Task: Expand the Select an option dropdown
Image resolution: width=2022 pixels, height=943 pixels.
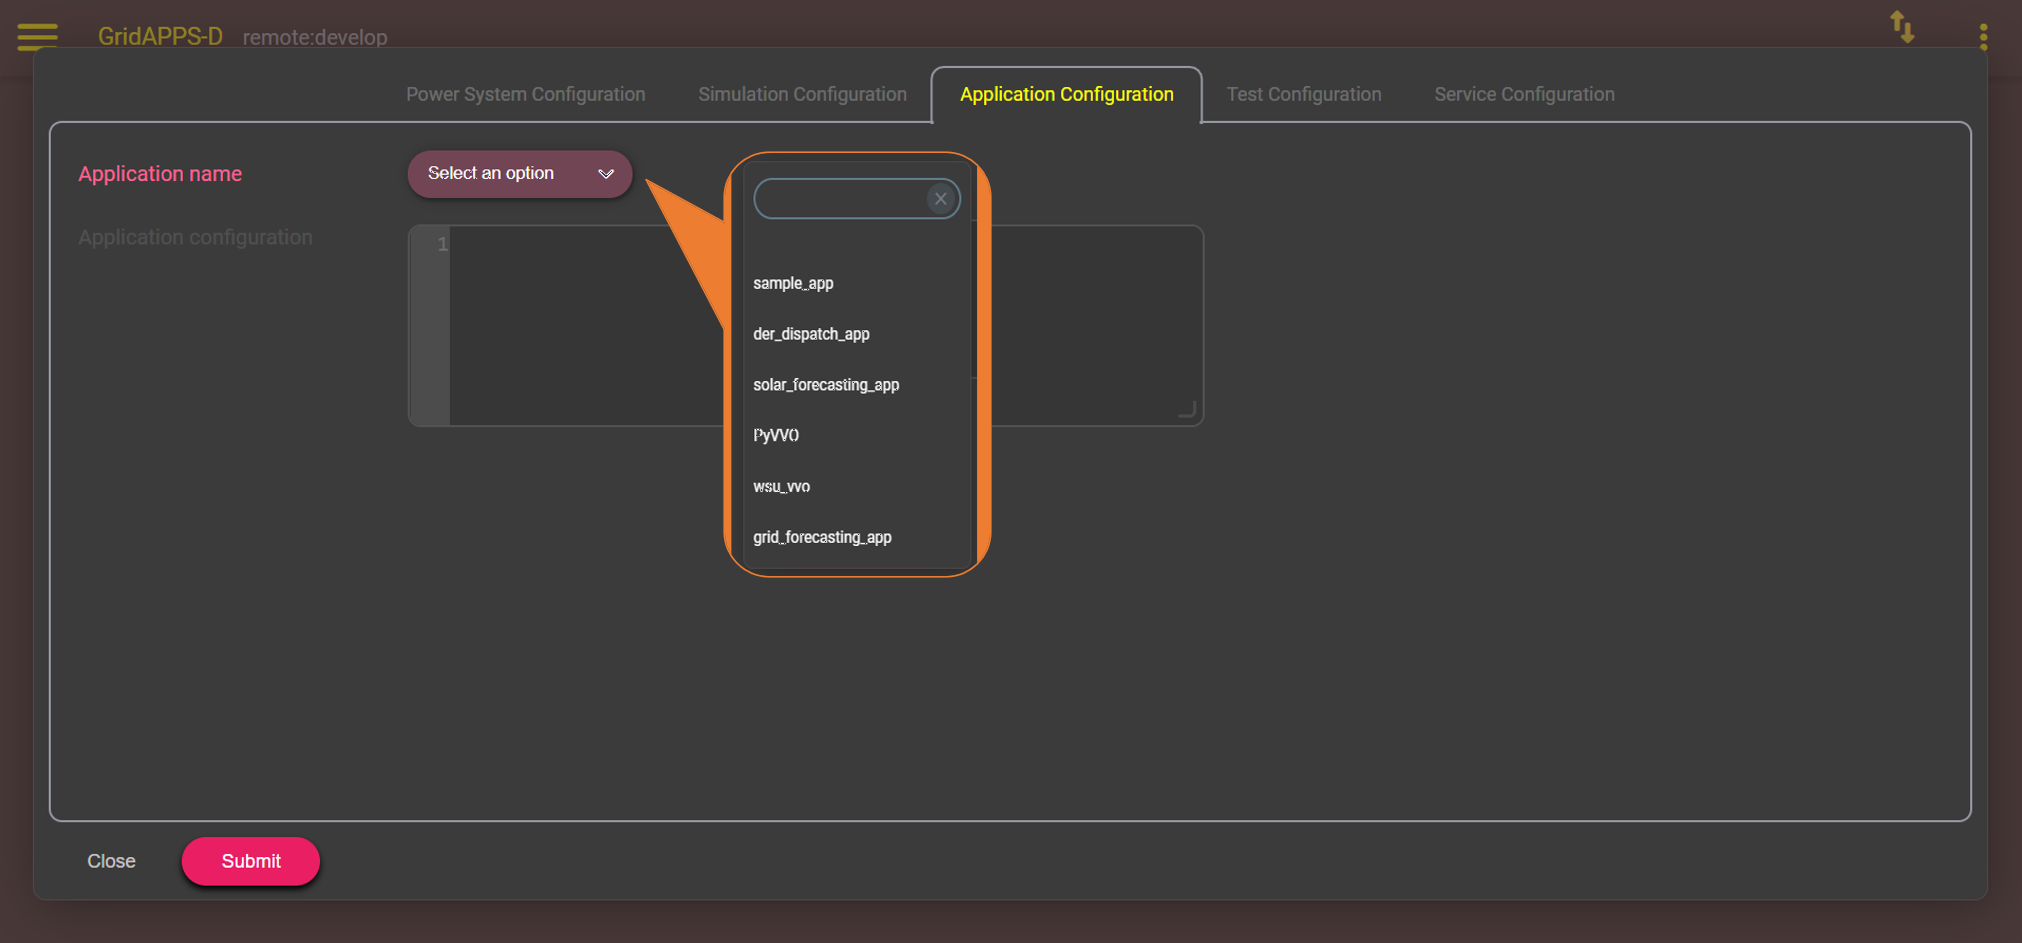Action: (520, 174)
